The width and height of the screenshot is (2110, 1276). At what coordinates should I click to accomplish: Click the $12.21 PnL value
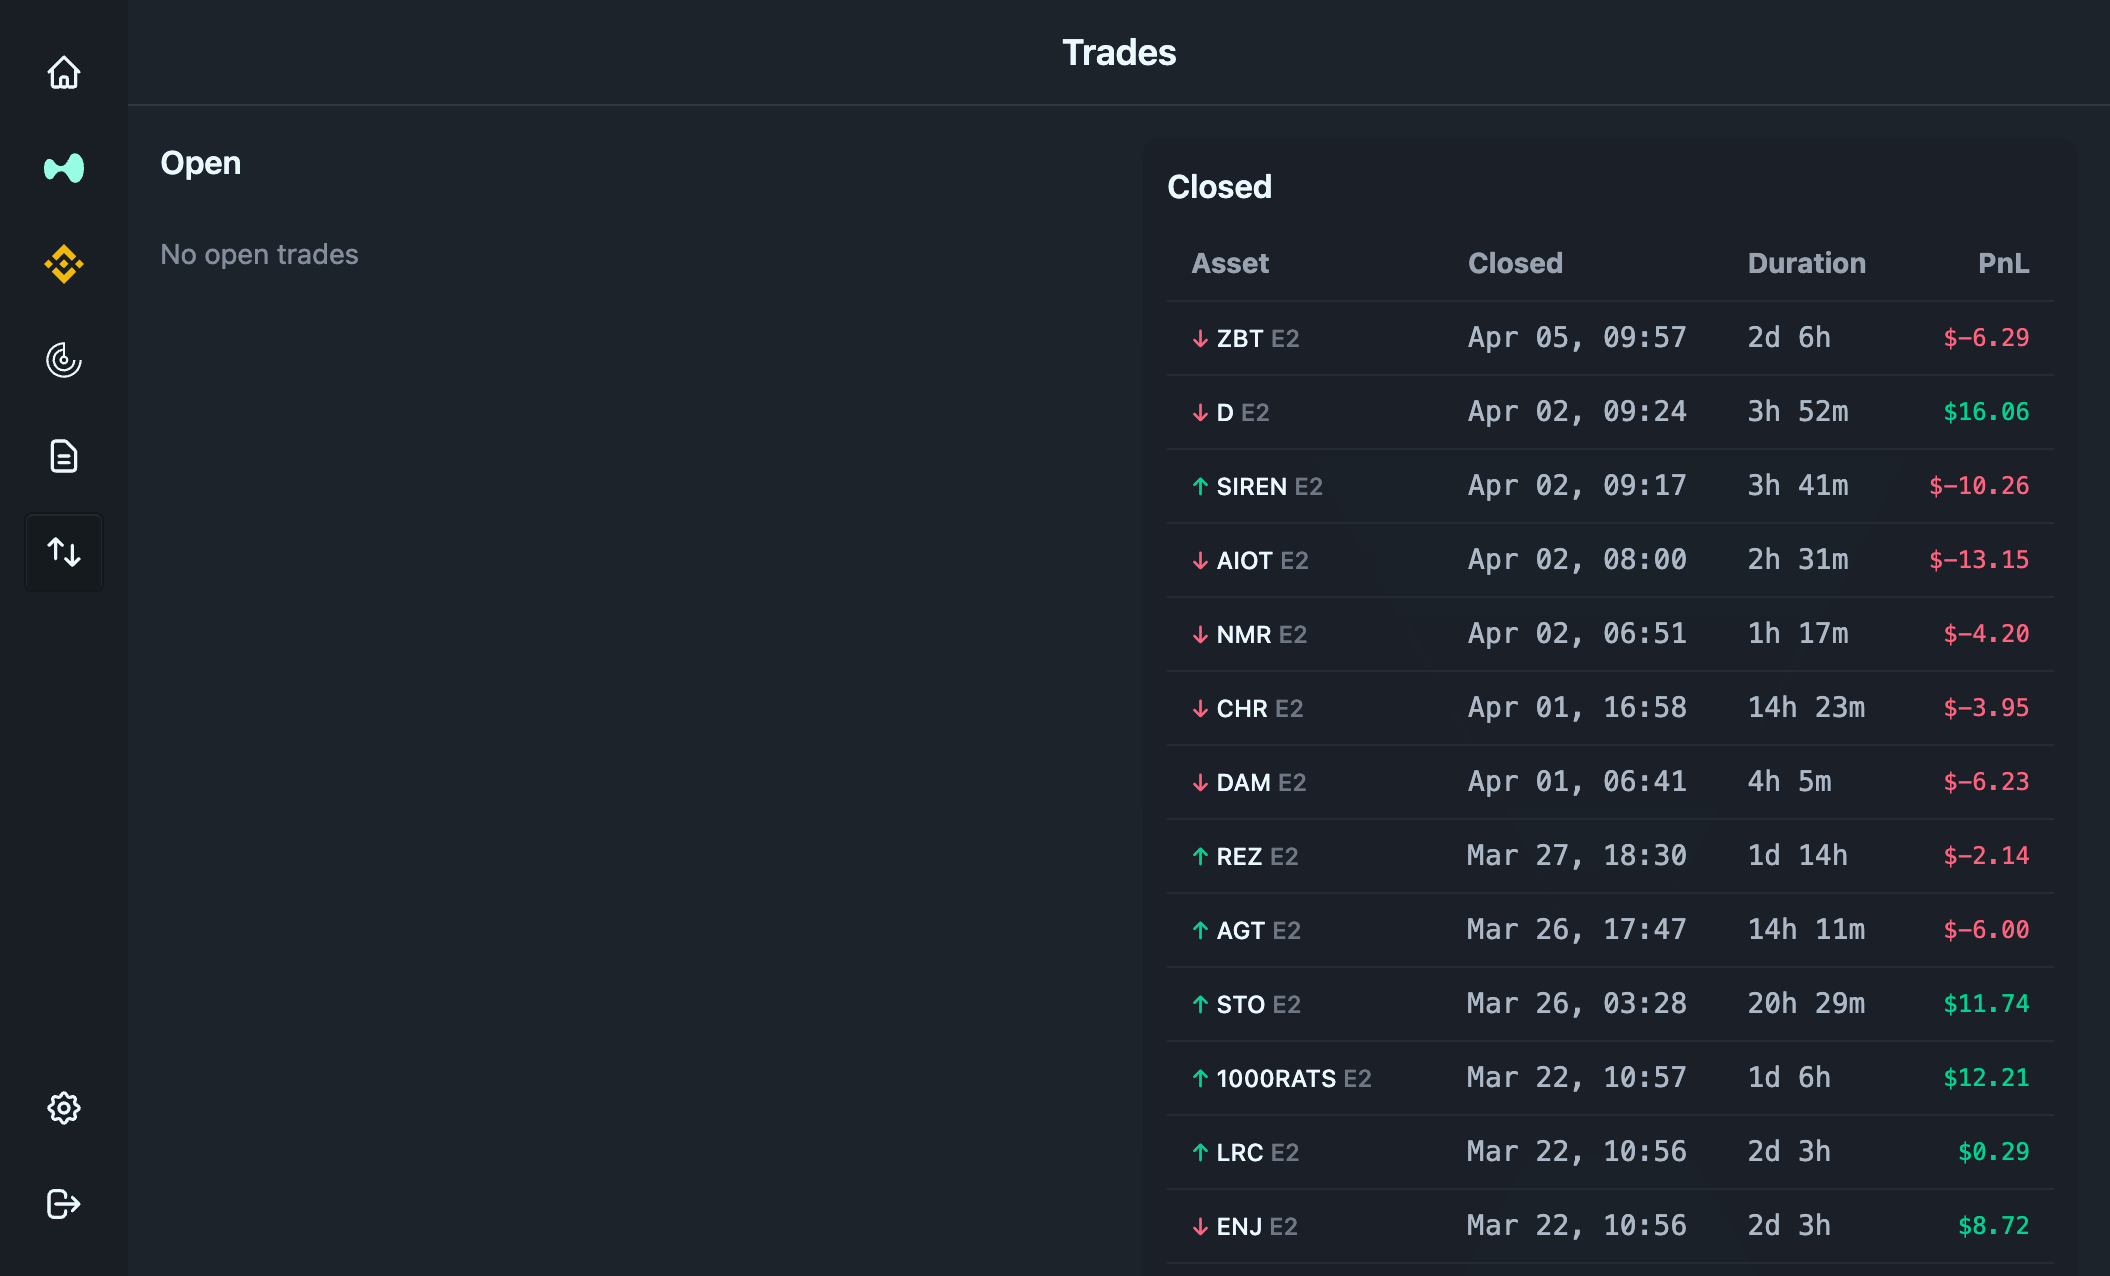click(x=1986, y=1078)
